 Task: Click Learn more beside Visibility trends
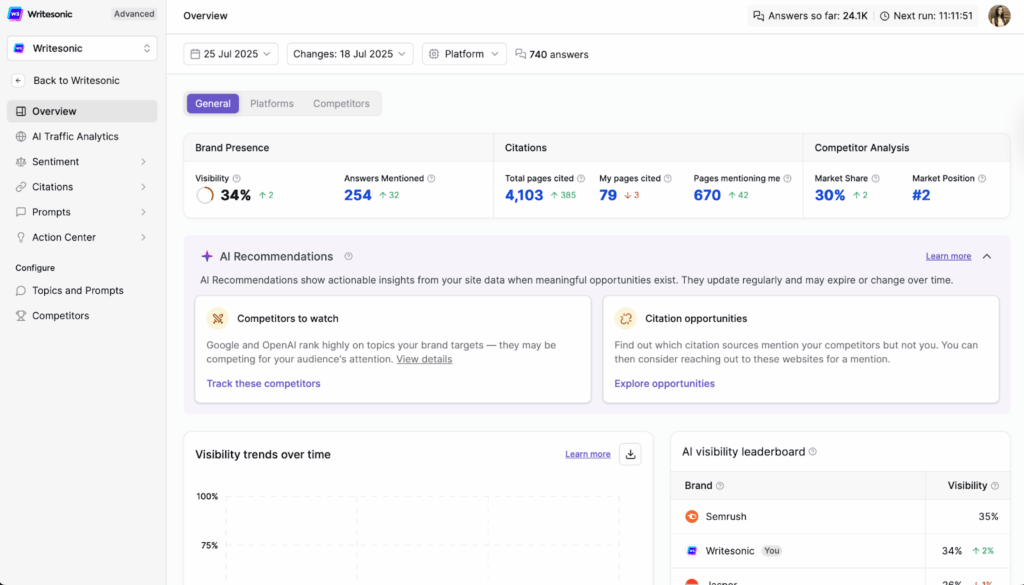pyautogui.click(x=588, y=454)
